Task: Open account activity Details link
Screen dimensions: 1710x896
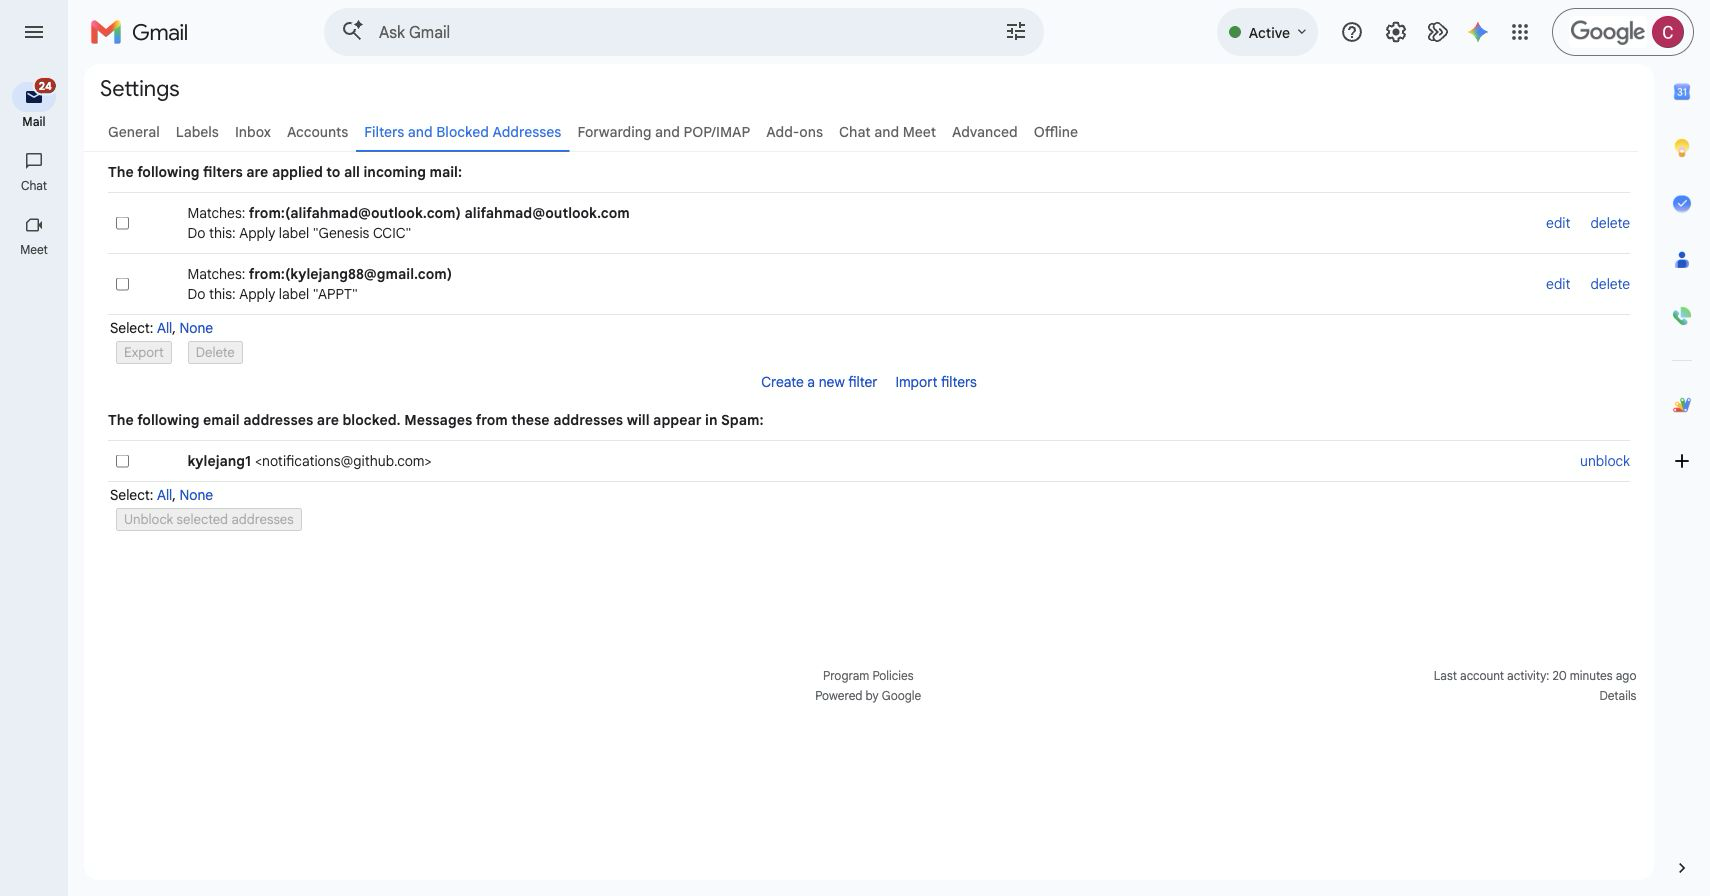Action: click(1617, 696)
